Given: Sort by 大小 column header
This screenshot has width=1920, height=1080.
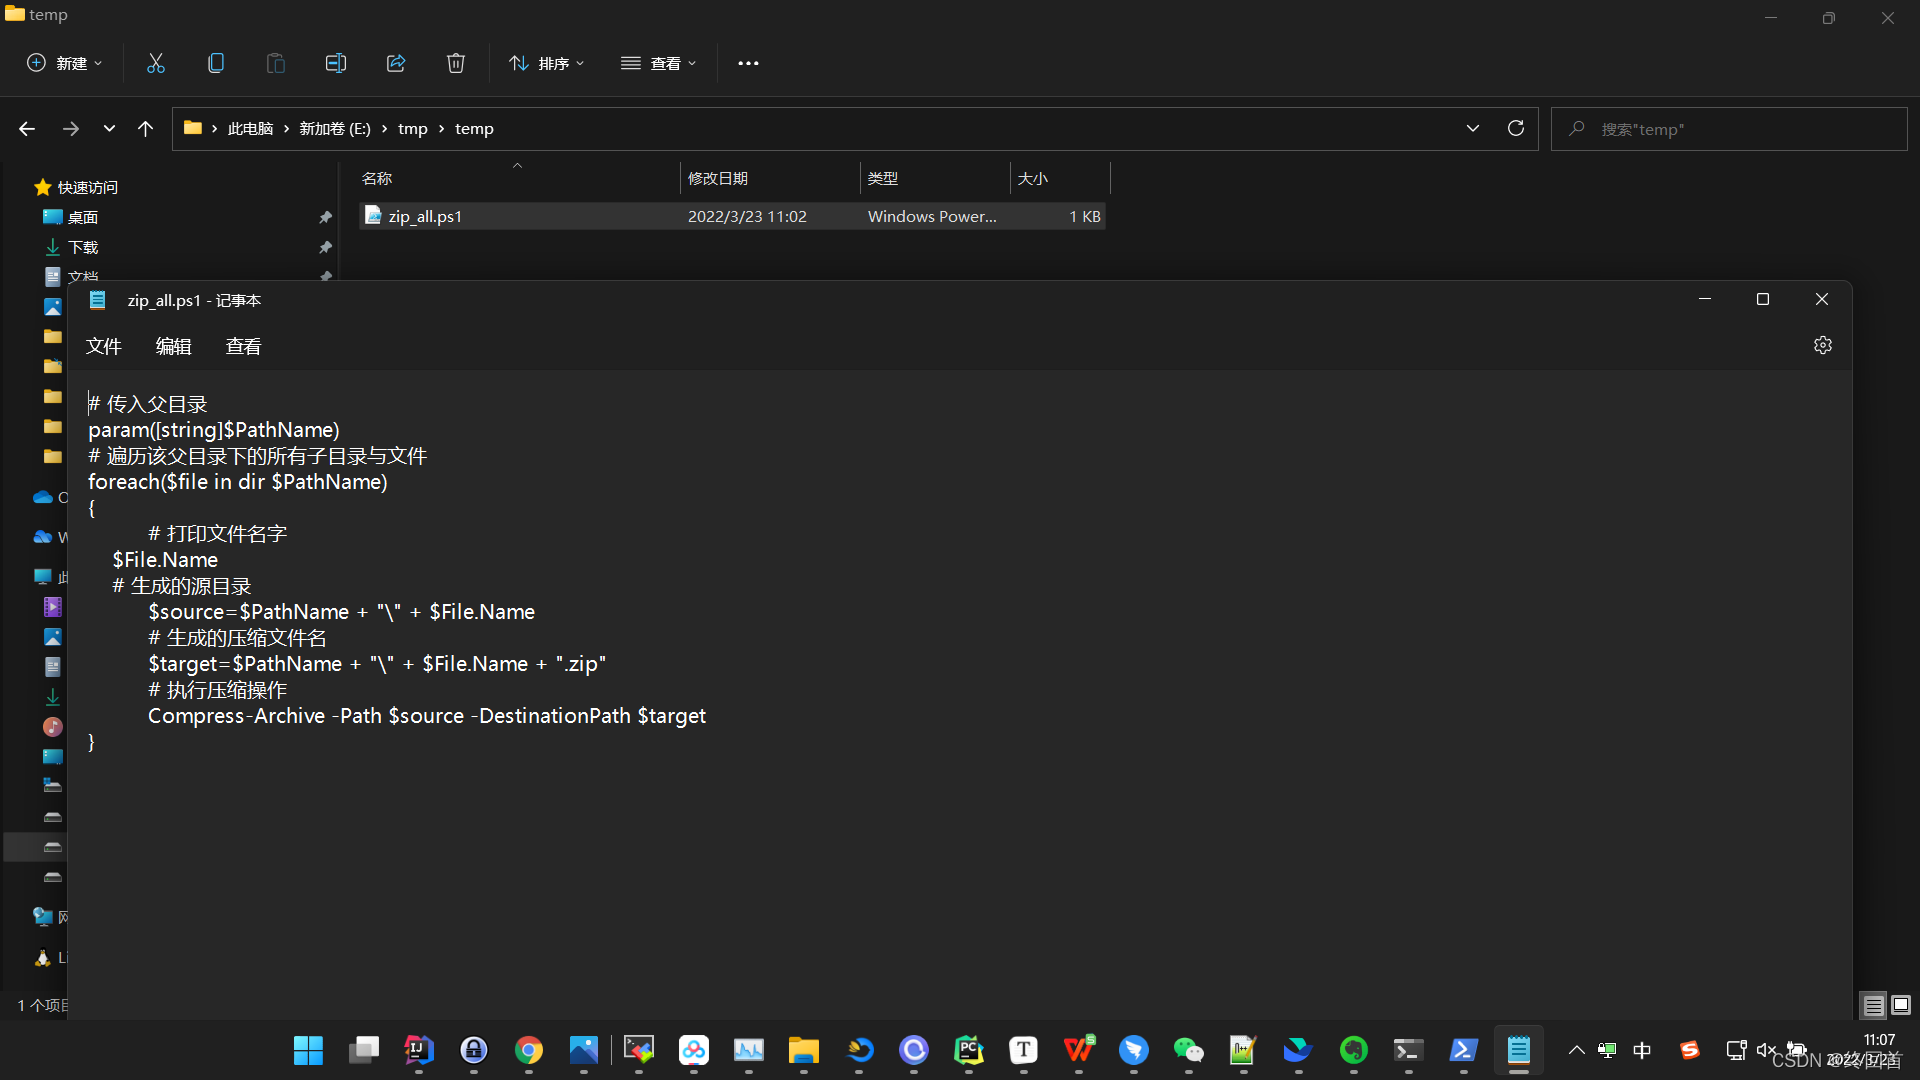Looking at the screenshot, I should coord(1060,178).
